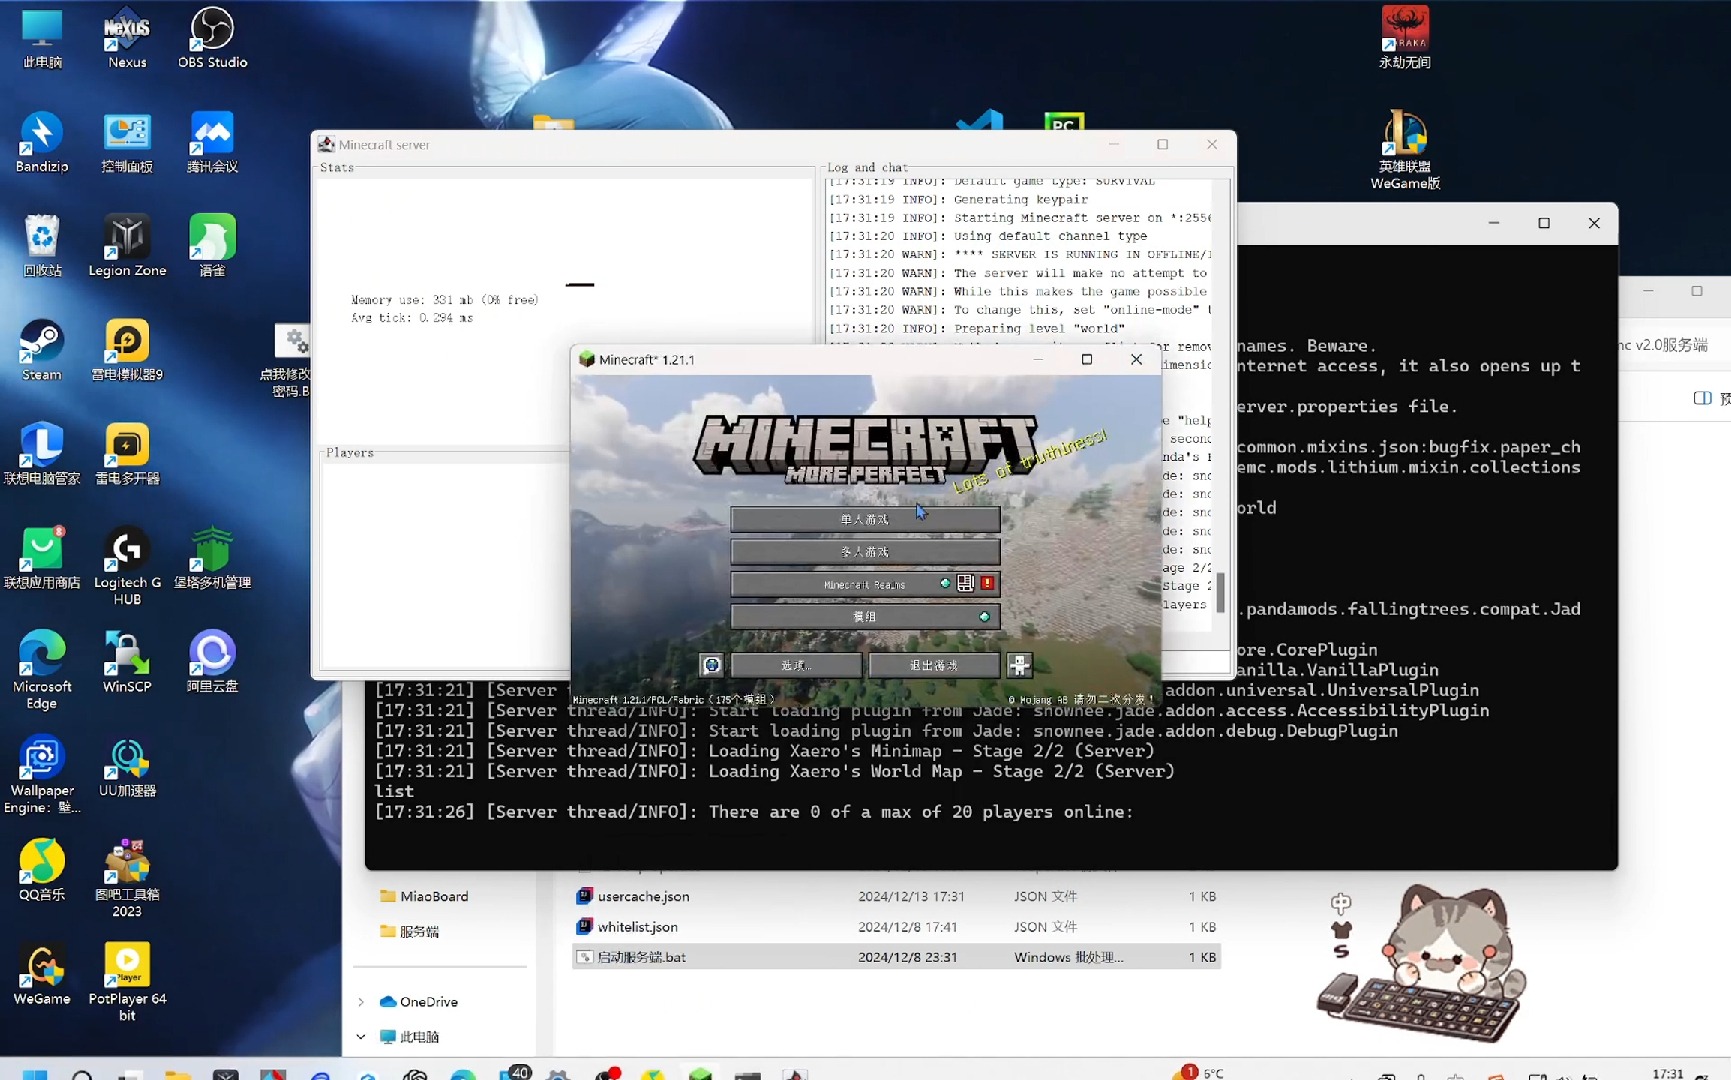Launch Legion Zone from the desktop
The height and width of the screenshot is (1080, 1731).
click(x=127, y=246)
